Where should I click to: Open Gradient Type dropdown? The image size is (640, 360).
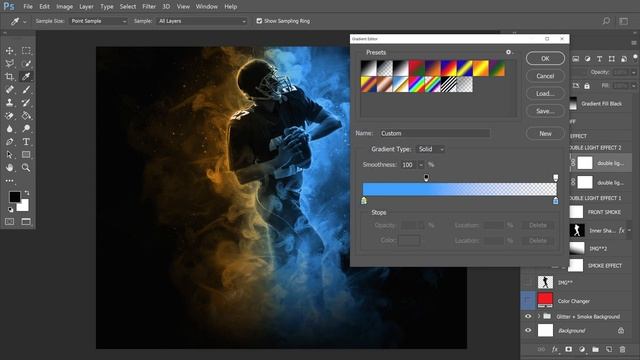tap(431, 149)
